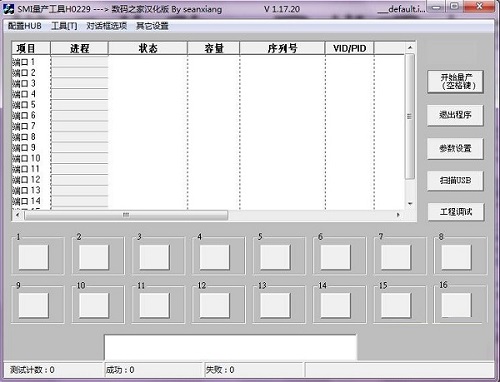Click the 失败 : 0 status entry

tap(254, 370)
